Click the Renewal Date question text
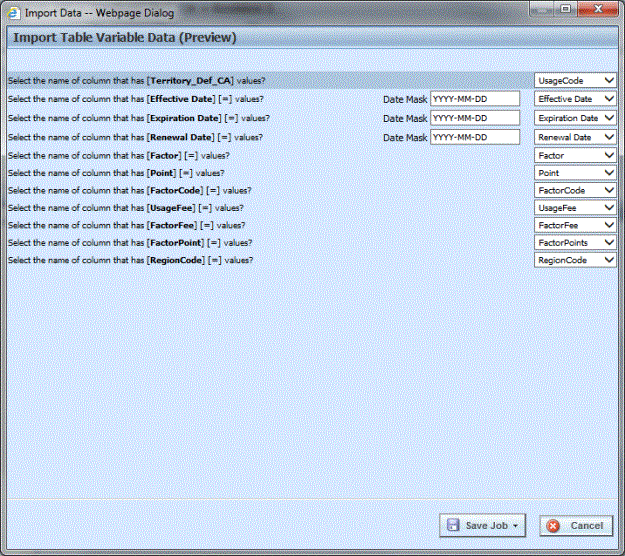Image resolution: width=625 pixels, height=556 pixels. pyautogui.click(x=135, y=137)
